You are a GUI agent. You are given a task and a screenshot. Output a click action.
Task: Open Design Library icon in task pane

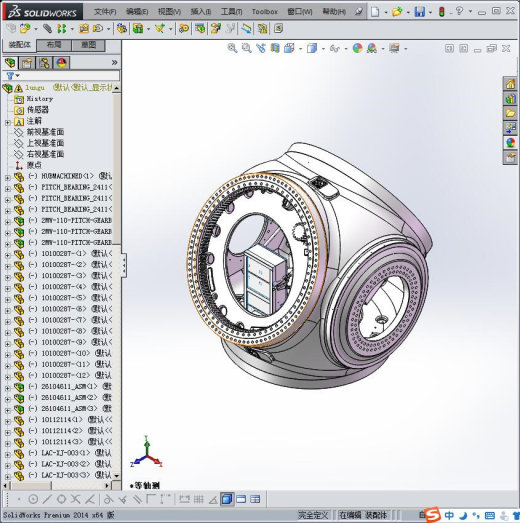[510, 99]
